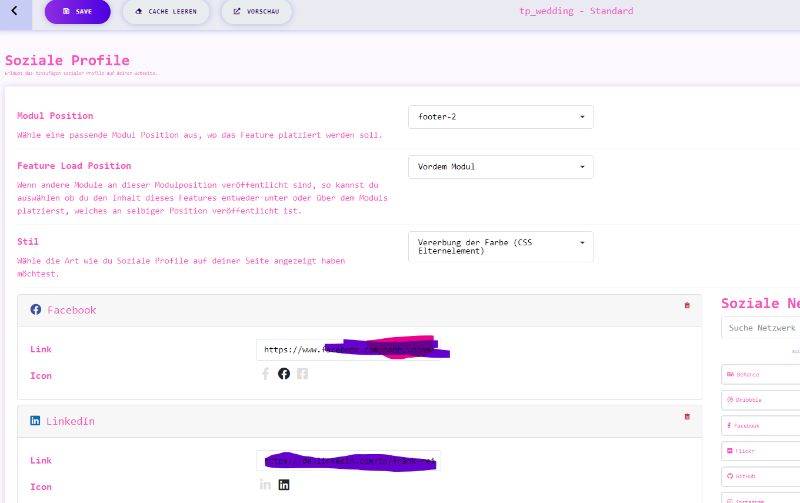Delete the Facebook profile with trash icon
The width and height of the screenshot is (800, 503).
(x=687, y=306)
